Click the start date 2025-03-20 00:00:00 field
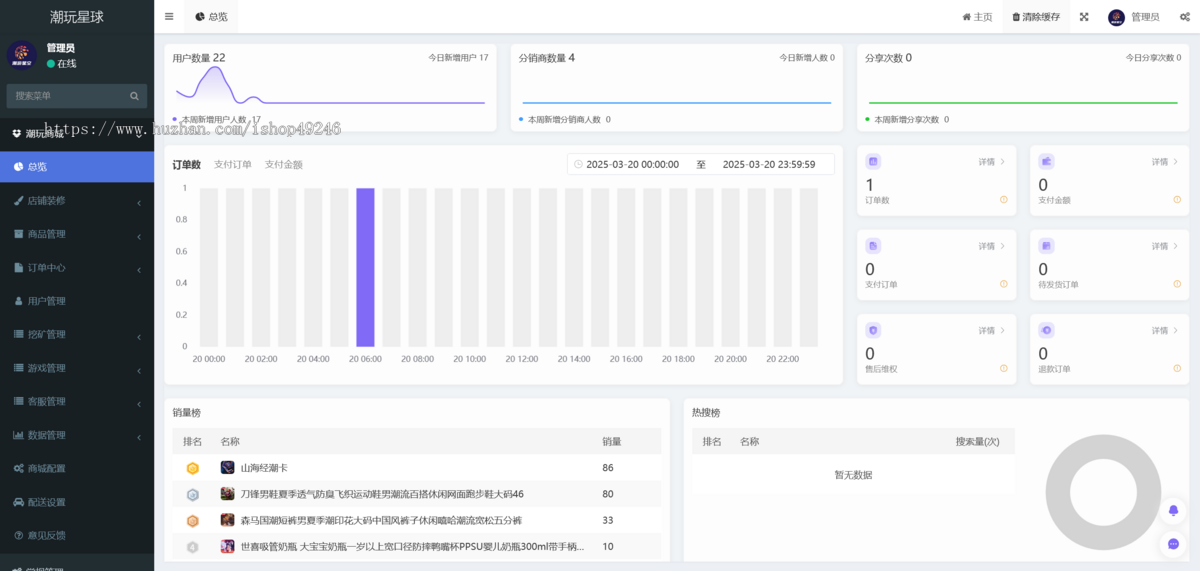This screenshot has height=571, width=1200. [x=632, y=164]
